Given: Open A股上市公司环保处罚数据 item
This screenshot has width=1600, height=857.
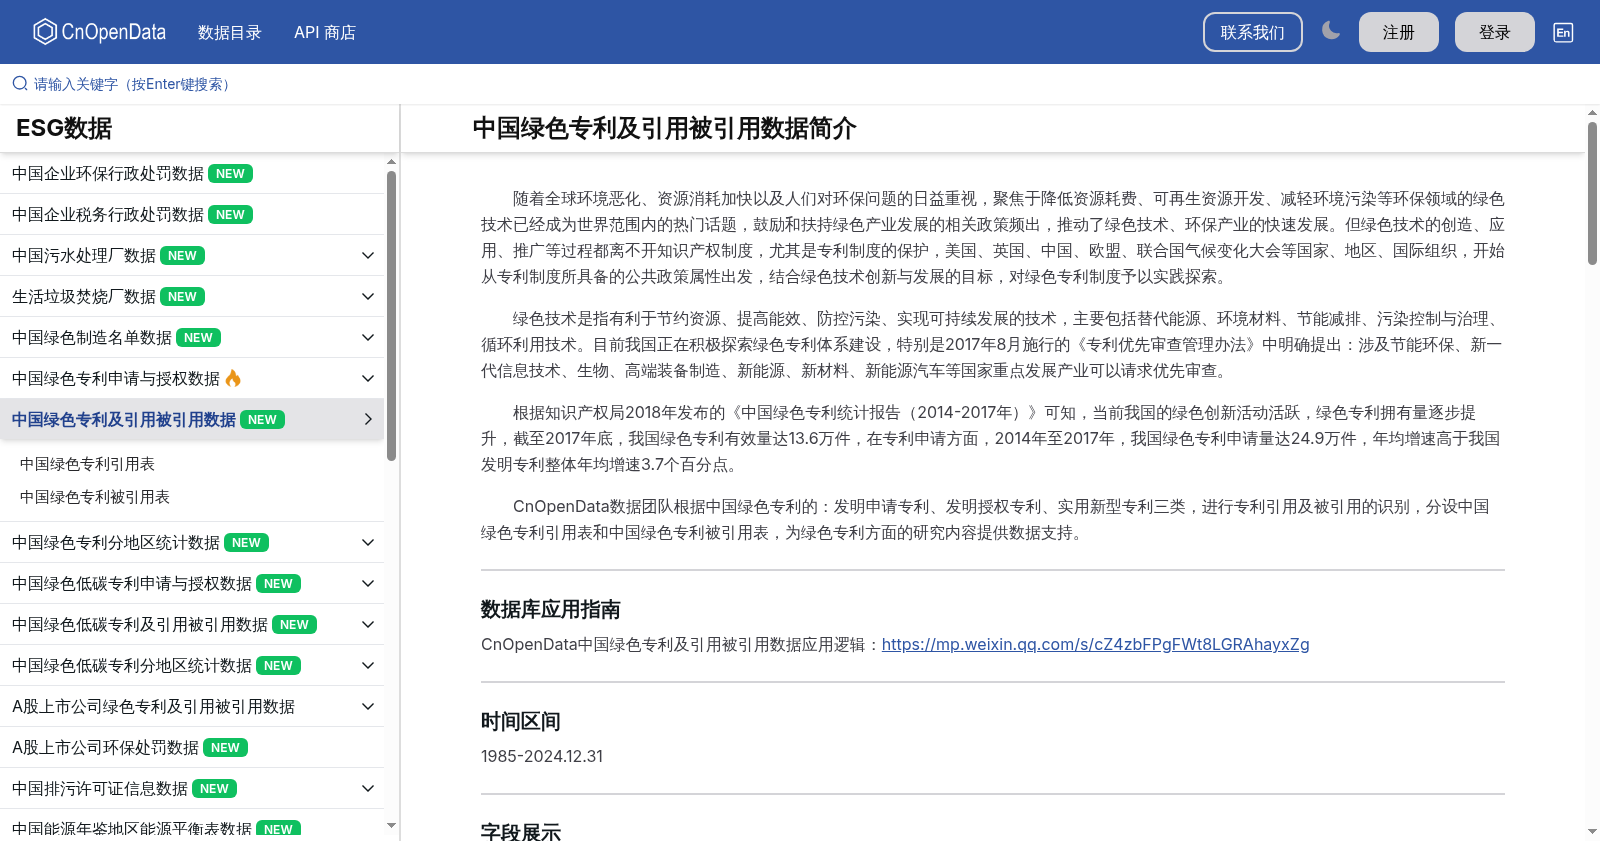Looking at the screenshot, I should [x=192, y=748].
